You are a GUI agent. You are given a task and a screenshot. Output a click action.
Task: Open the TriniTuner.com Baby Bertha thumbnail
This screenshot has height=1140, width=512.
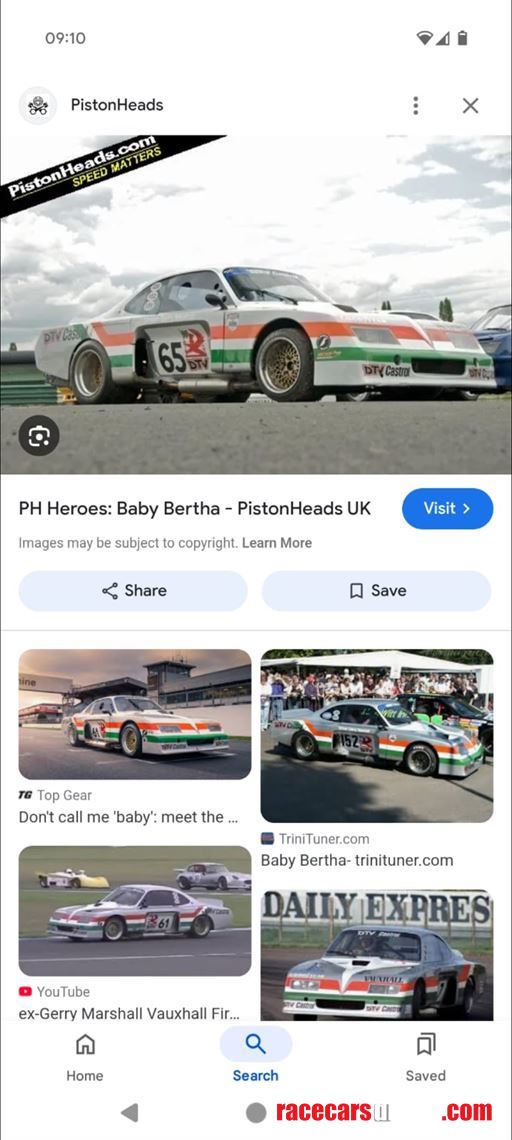pyautogui.click(x=377, y=736)
